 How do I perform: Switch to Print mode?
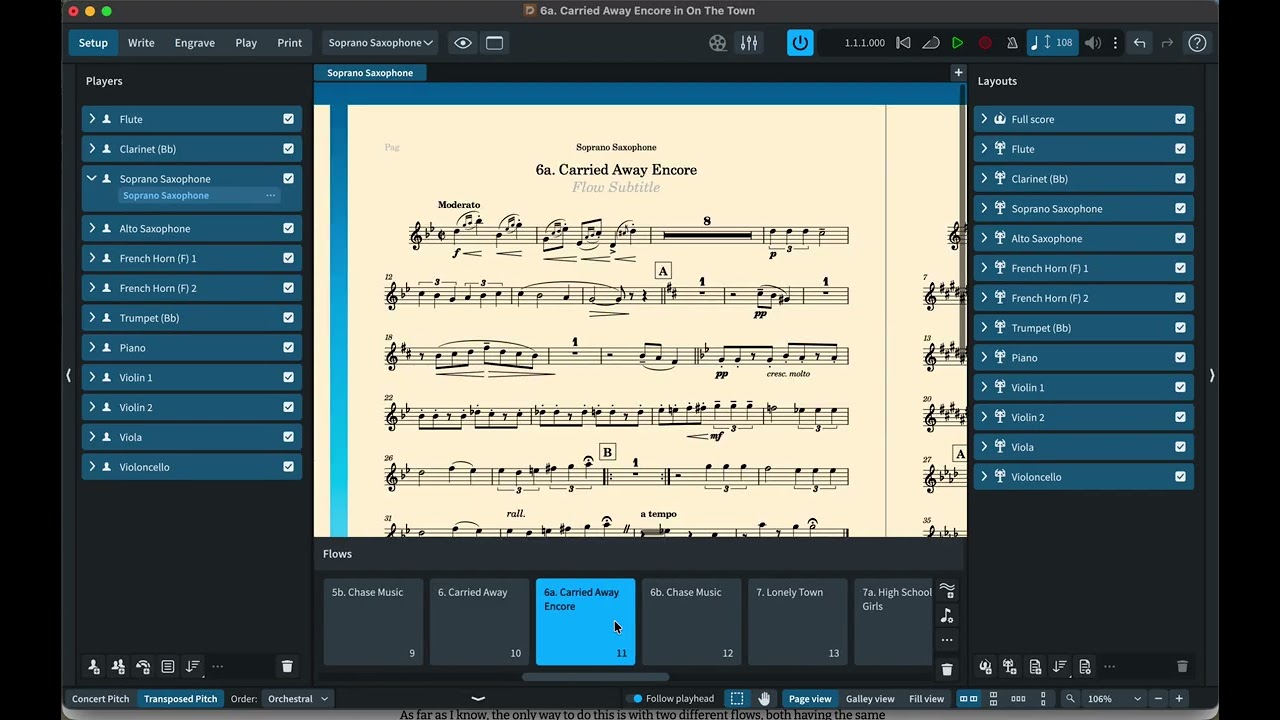[x=290, y=43]
